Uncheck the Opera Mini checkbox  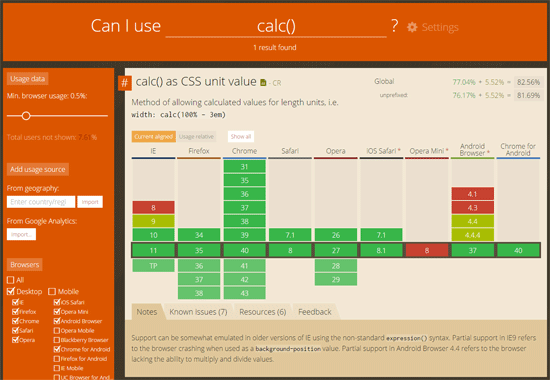tap(57, 312)
